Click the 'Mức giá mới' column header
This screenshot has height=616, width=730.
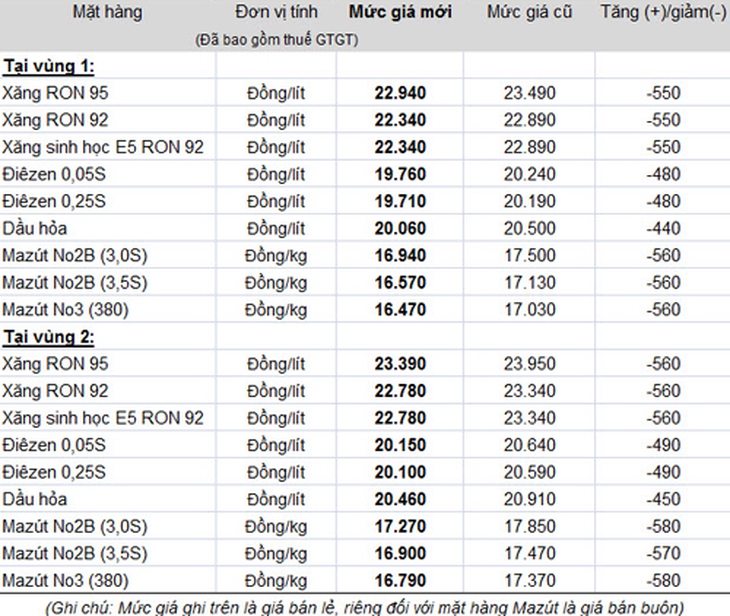tap(400, 12)
